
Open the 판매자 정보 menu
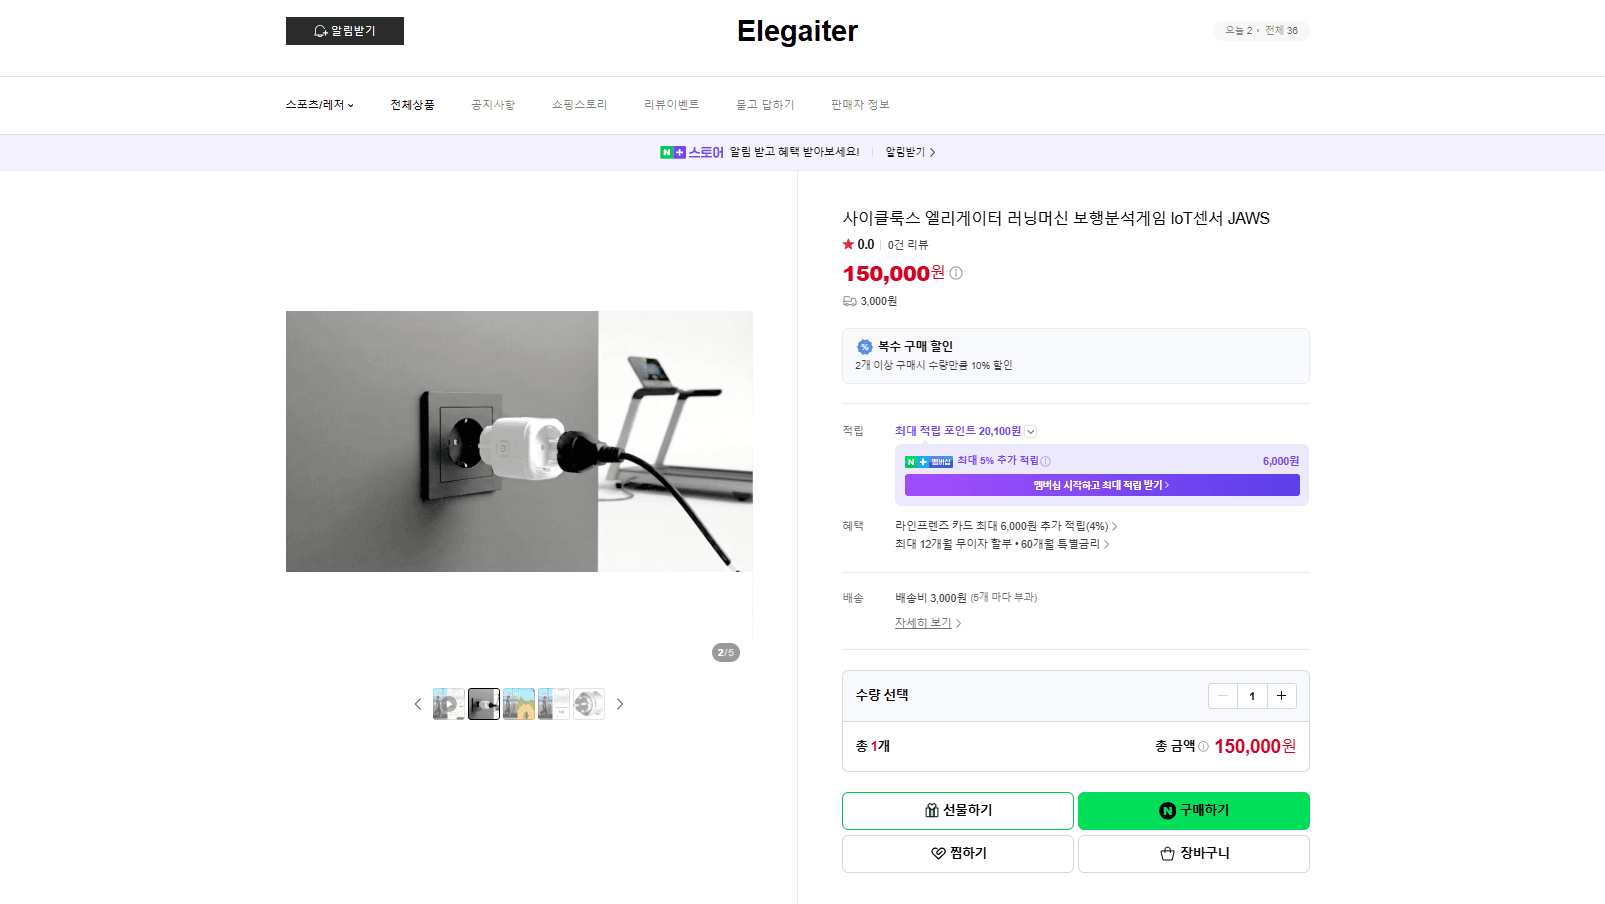click(x=860, y=105)
